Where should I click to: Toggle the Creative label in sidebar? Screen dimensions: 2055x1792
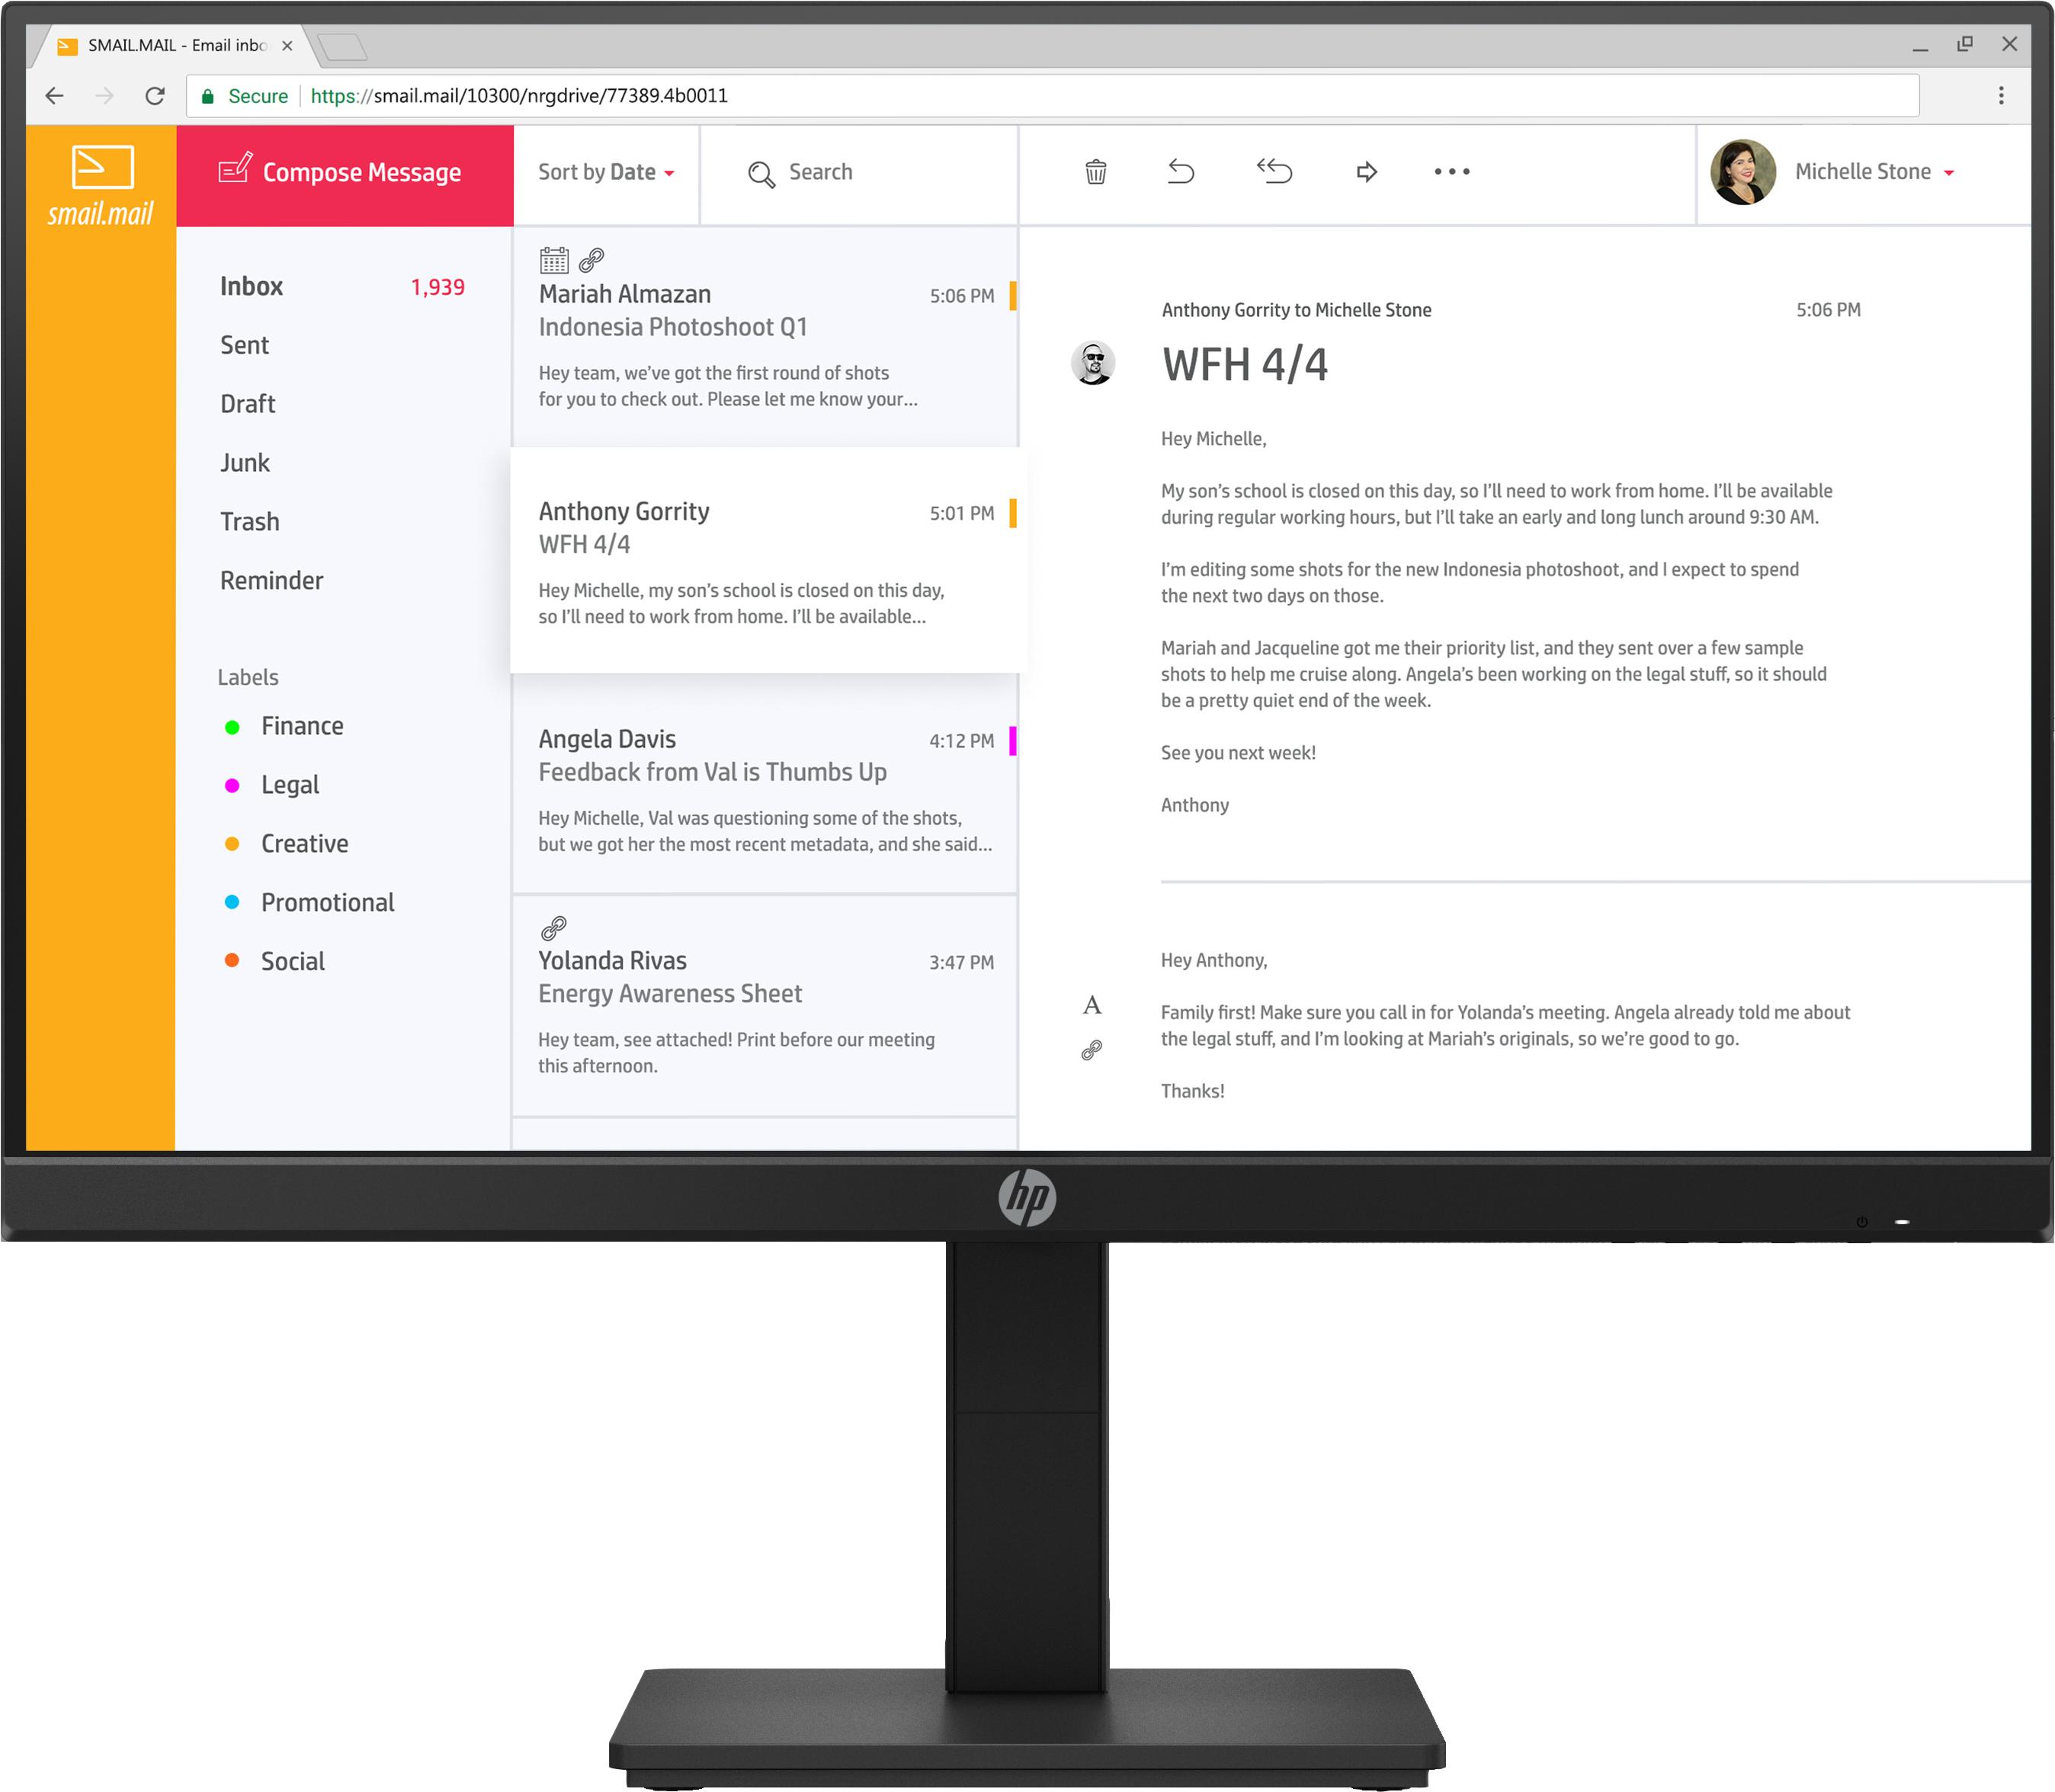(303, 844)
